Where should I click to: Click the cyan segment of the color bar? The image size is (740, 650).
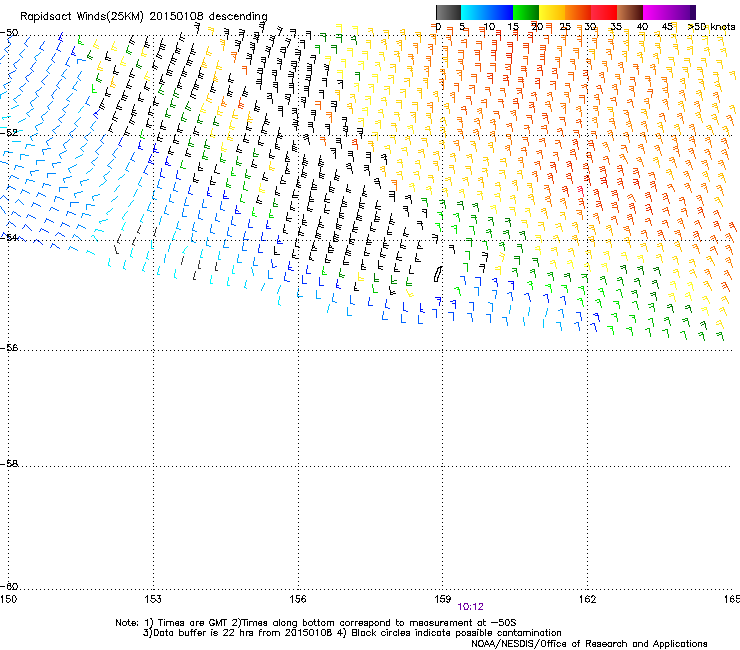(x=474, y=12)
